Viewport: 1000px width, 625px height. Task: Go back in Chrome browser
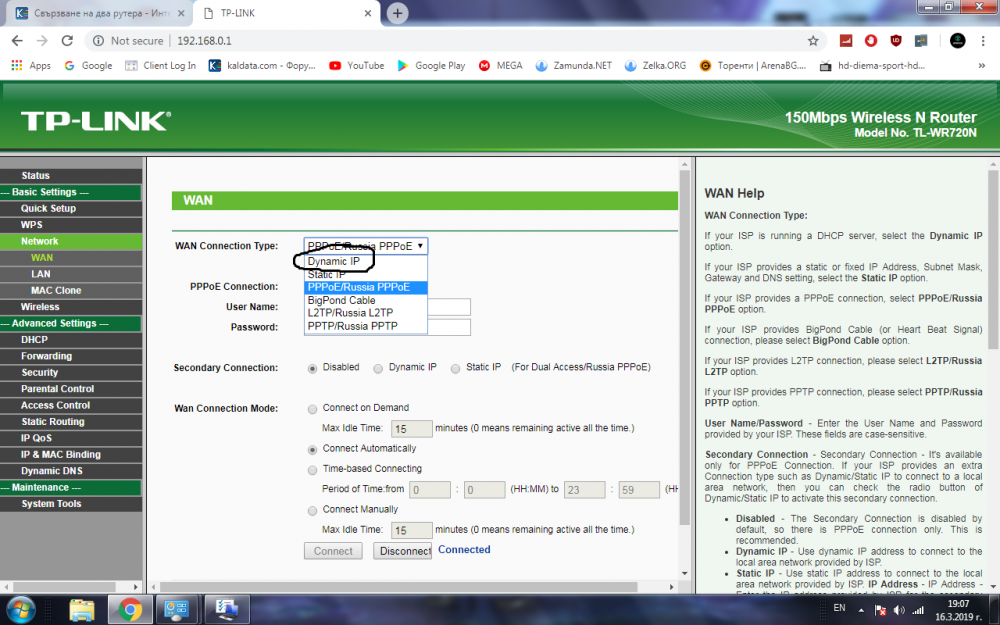(x=17, y=41)
